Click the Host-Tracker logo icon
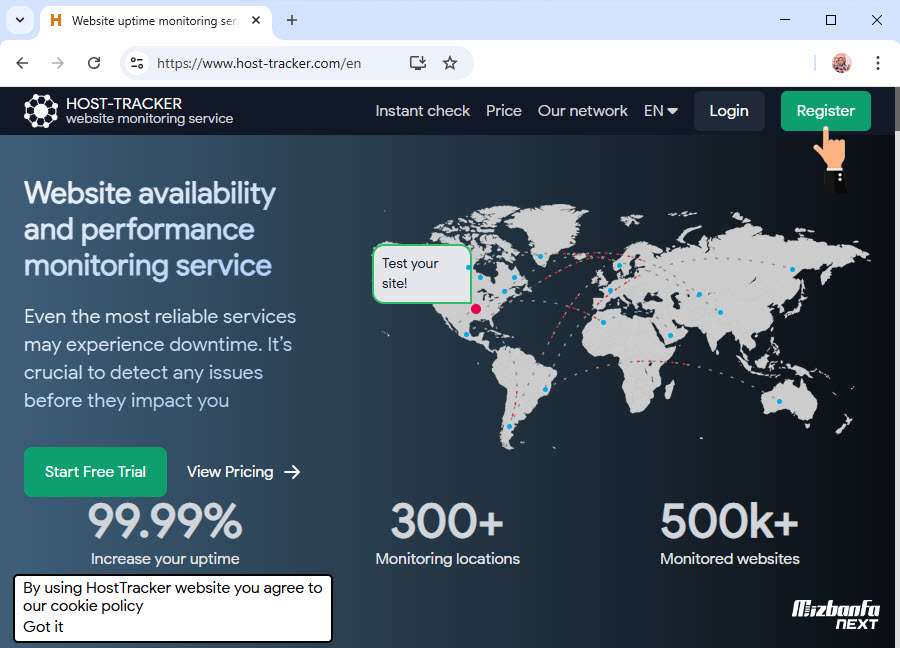900x648 pixels. (x=41, y=110)
